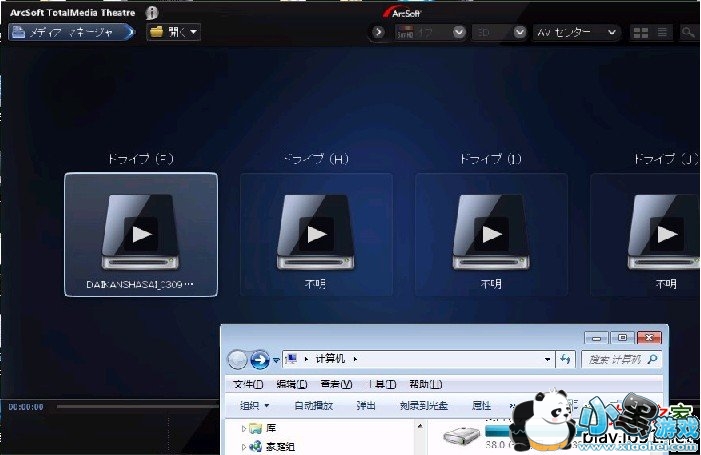Viewport: 701px width, 455px height.
Task: Minimize the Explorer window
Action: point(596,338)
